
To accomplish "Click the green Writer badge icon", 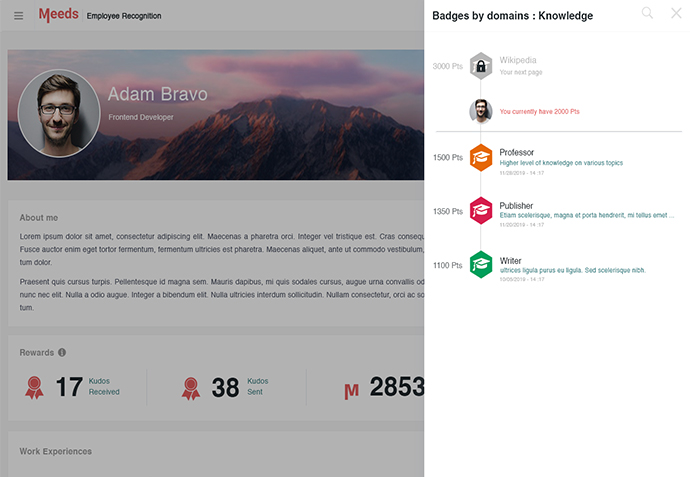I will coord(481,264).
